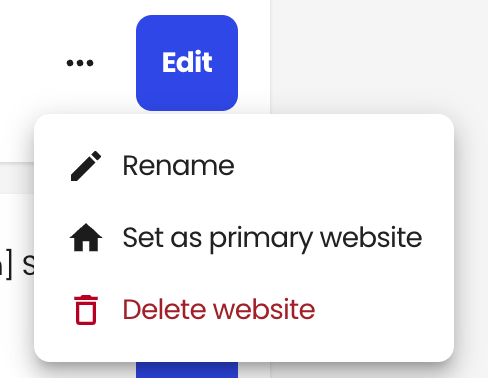The width and height of the screenshot is (488, 378).
Task: Click the word primary in the second entry
Action: 261,238
